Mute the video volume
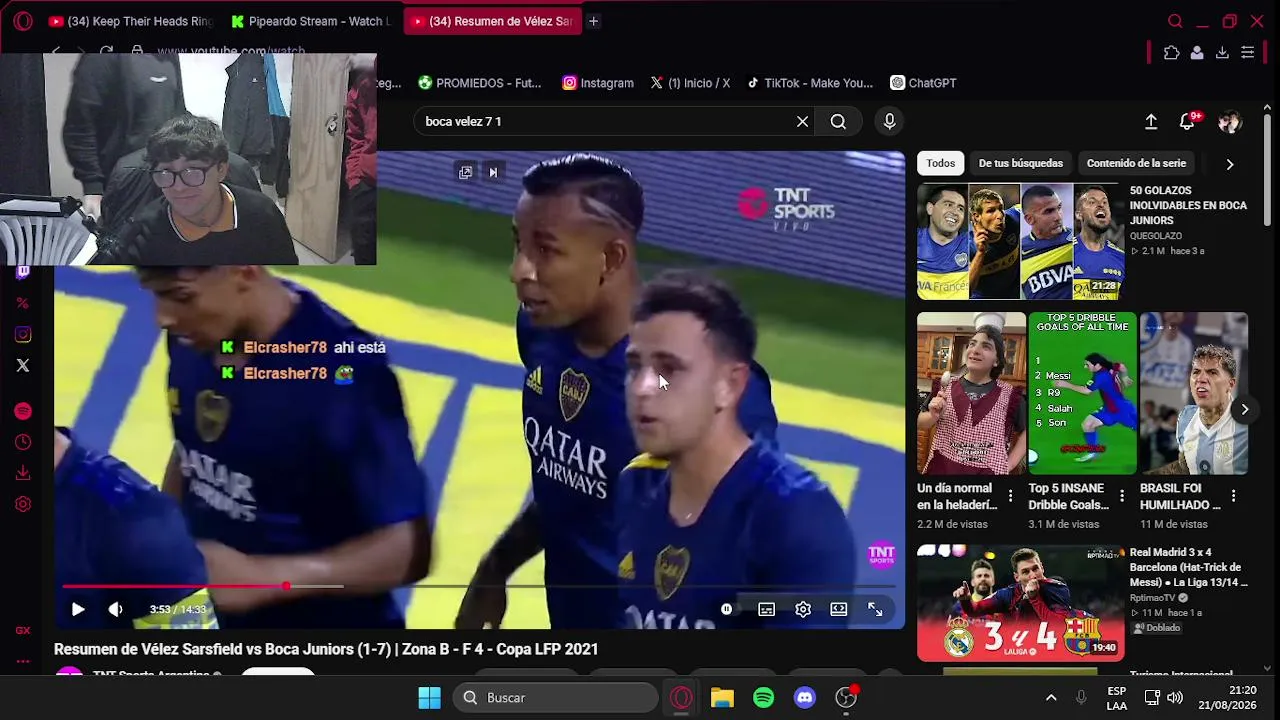 point(116,609)
